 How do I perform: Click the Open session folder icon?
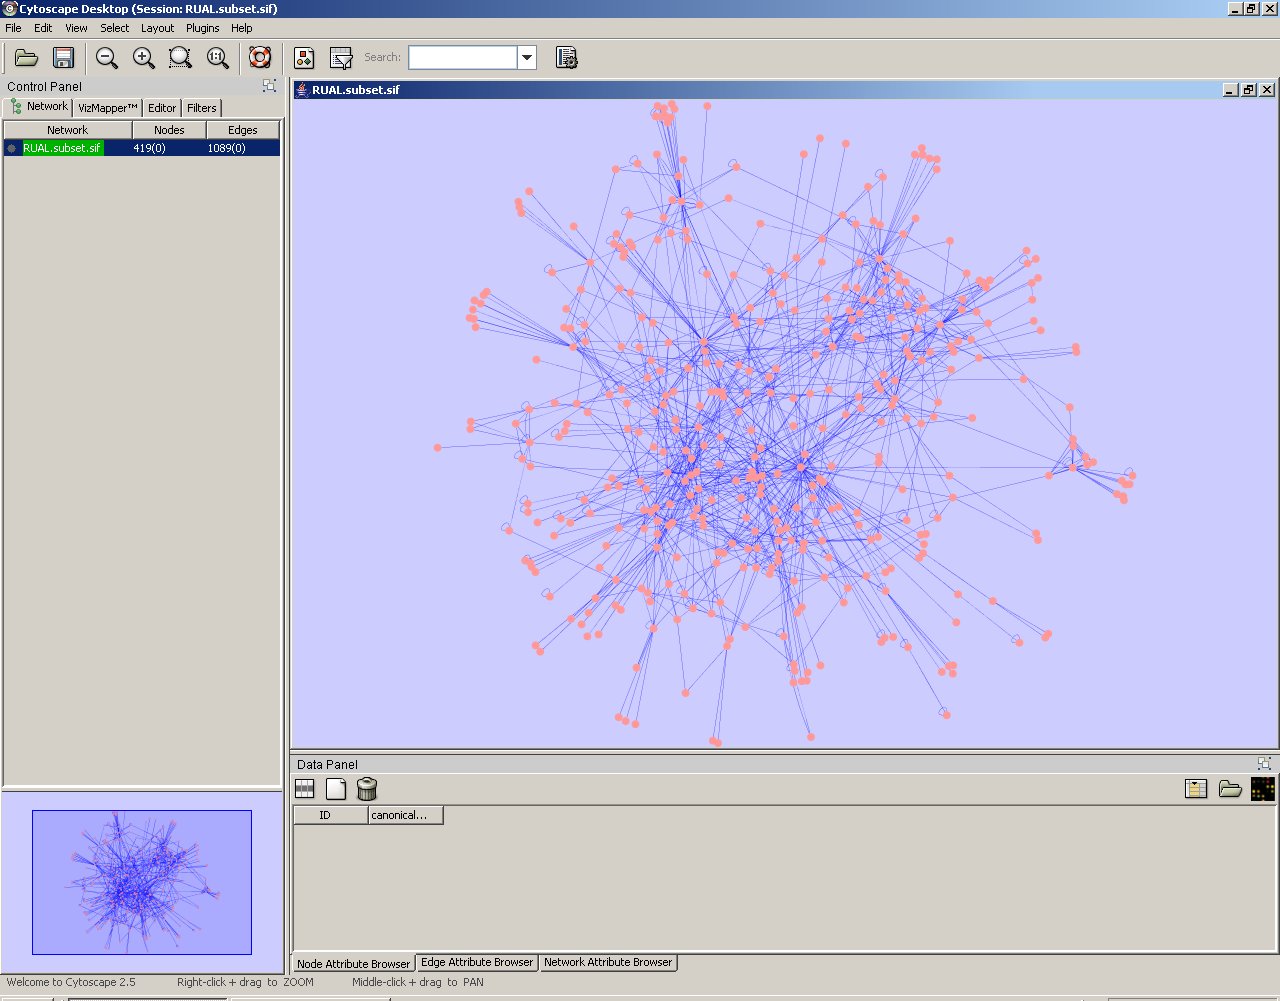[26, 58]
